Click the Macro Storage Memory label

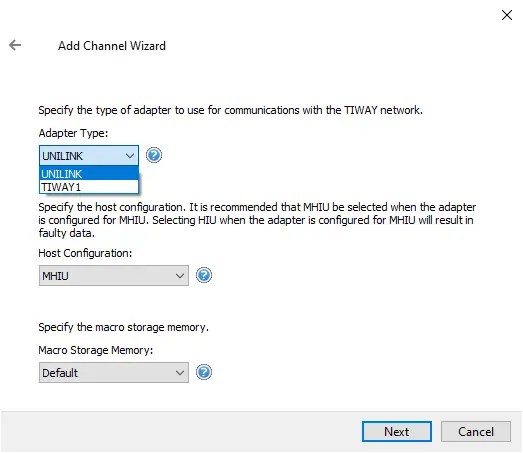coord(96,350)
